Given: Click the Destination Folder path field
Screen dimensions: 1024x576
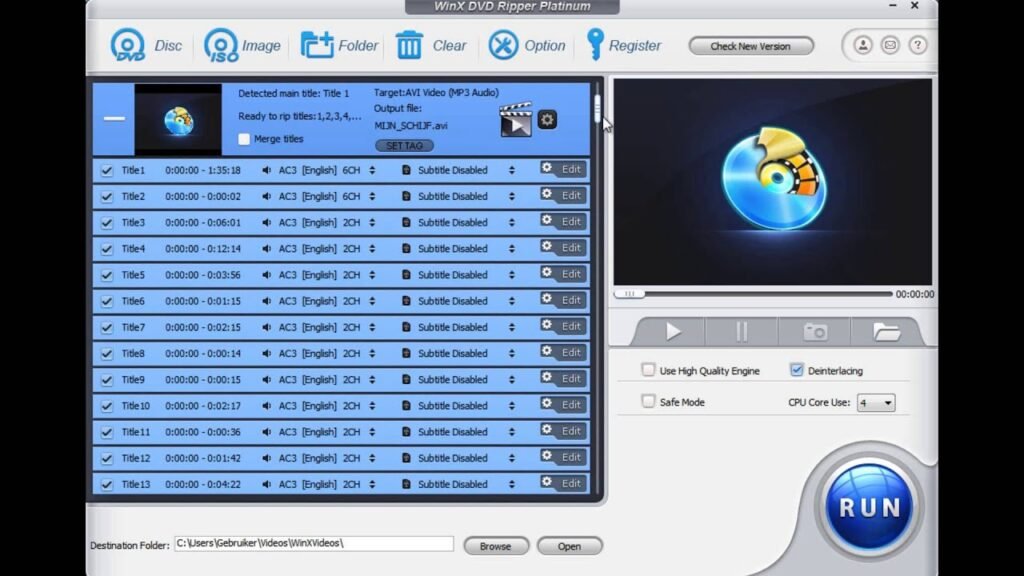Looking at the screenshot, I should pyautogui.click(x=313, y=543).
